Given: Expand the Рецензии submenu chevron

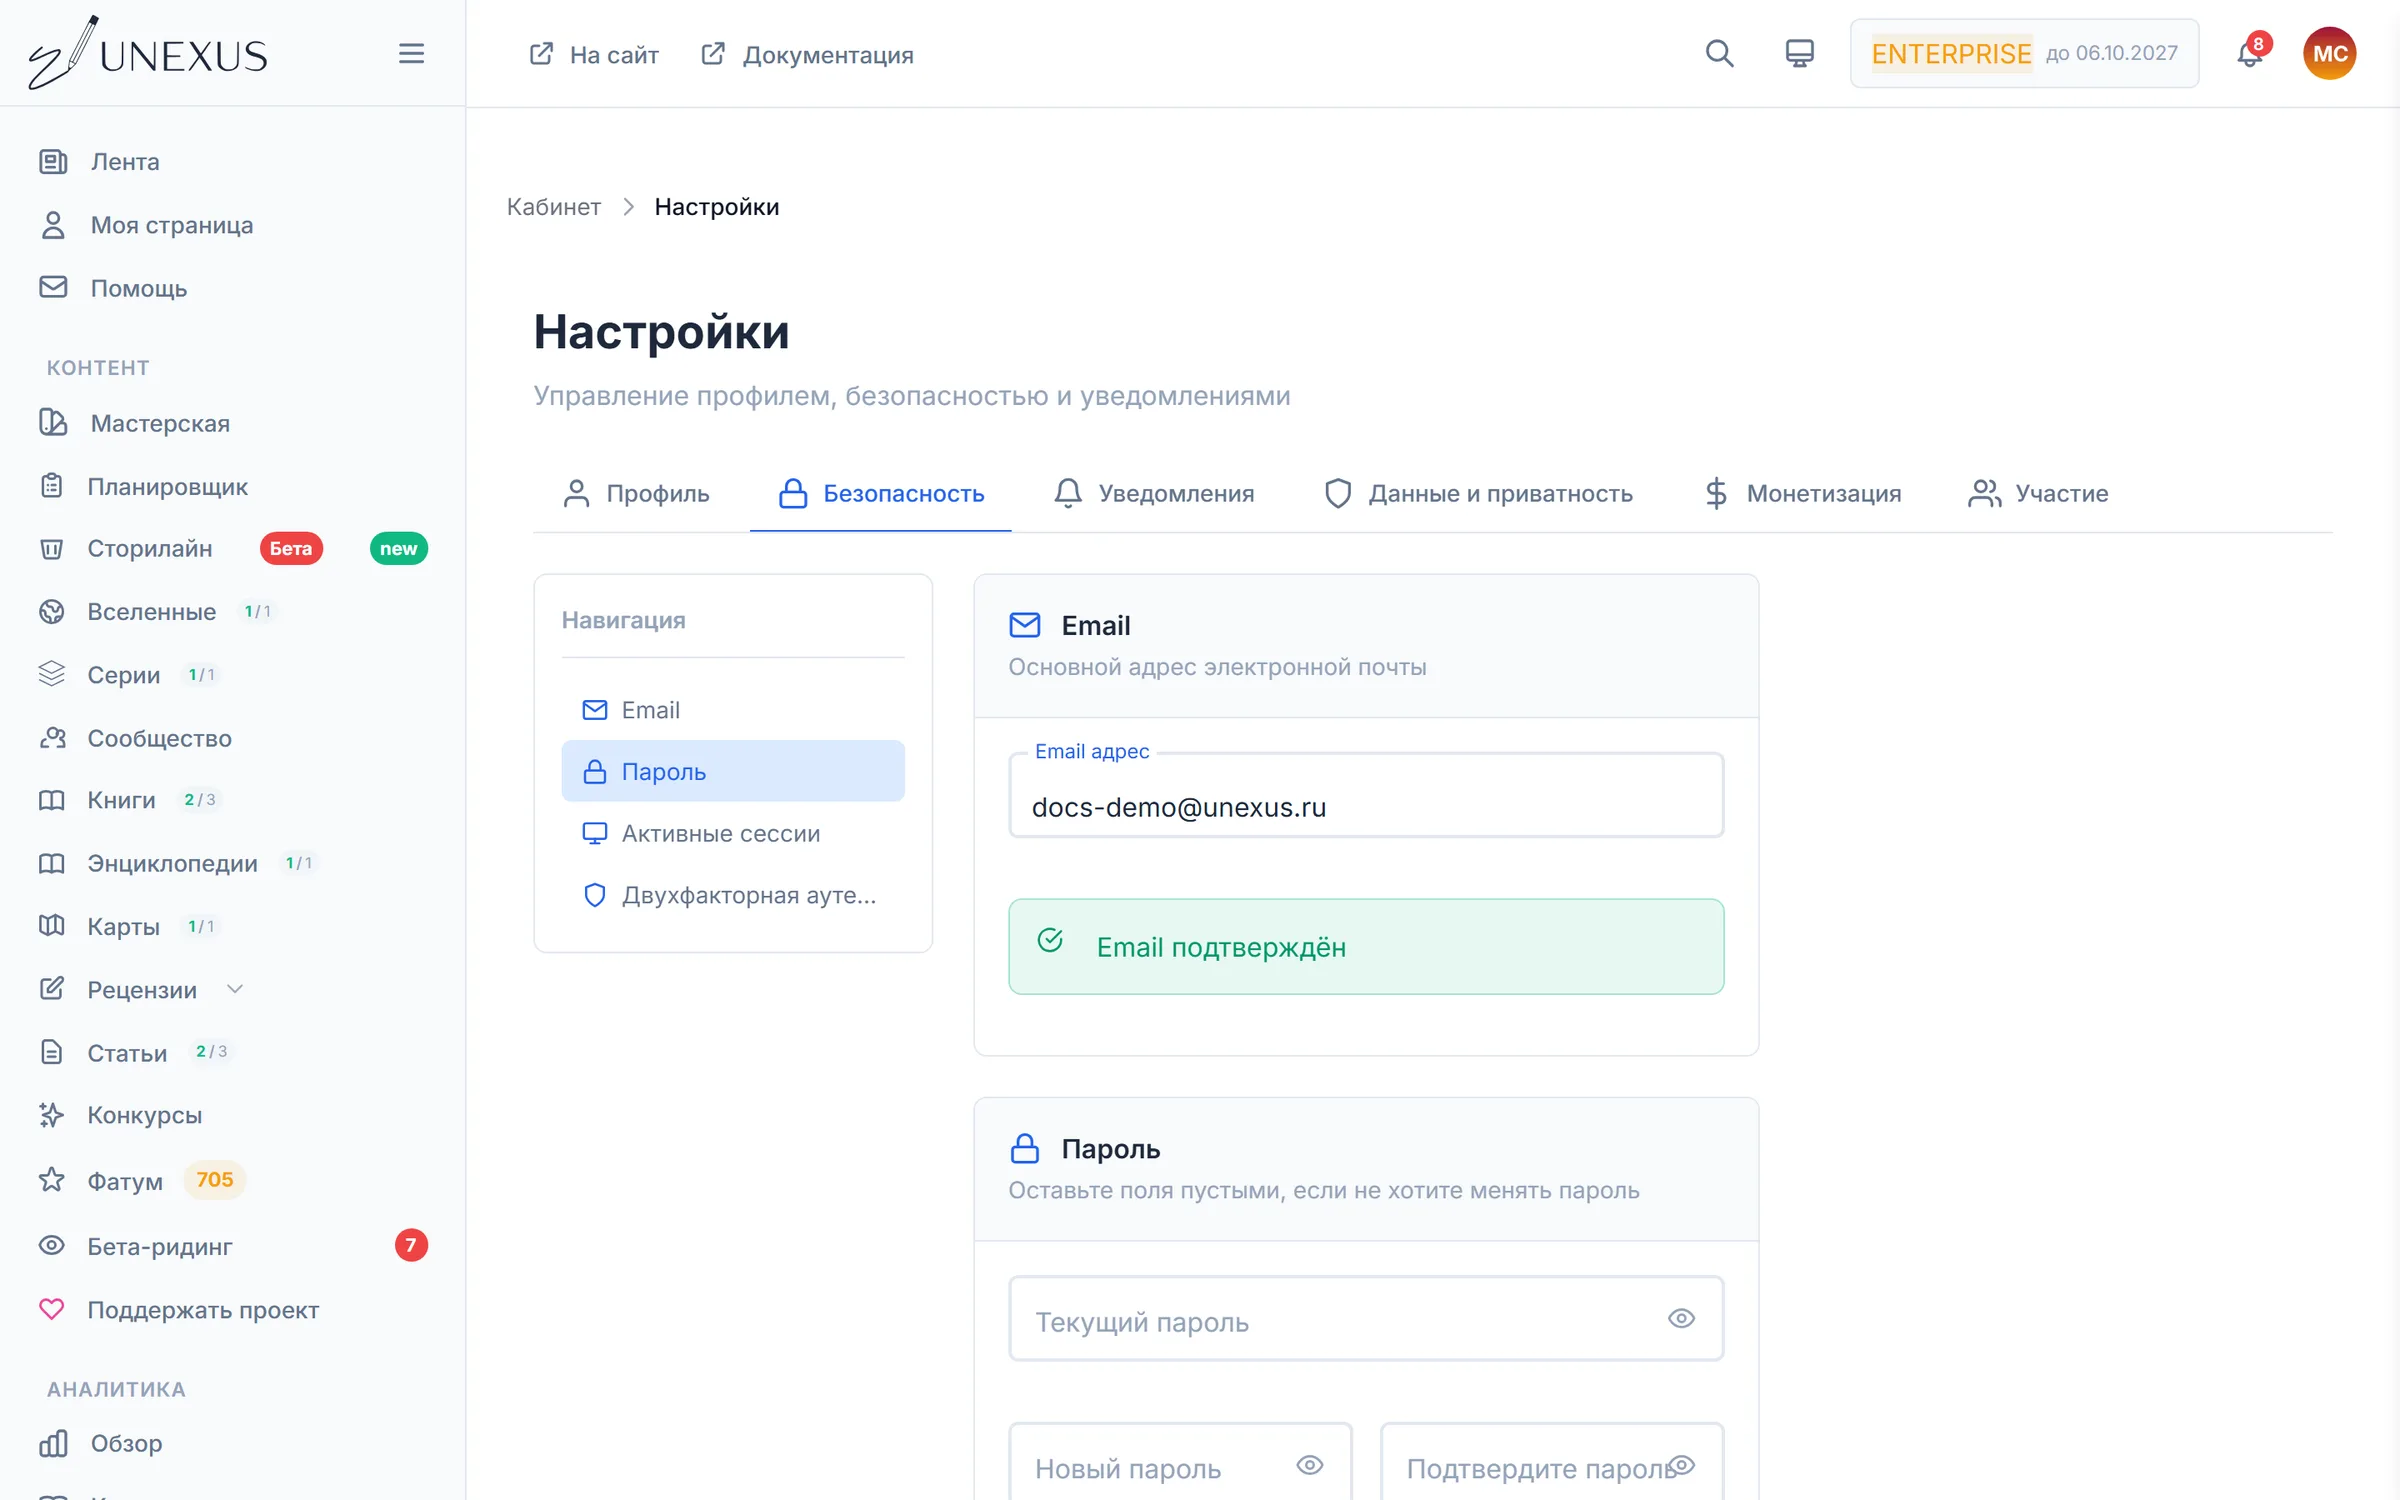Looking at the screenshot, I should [x=235, y=989].
